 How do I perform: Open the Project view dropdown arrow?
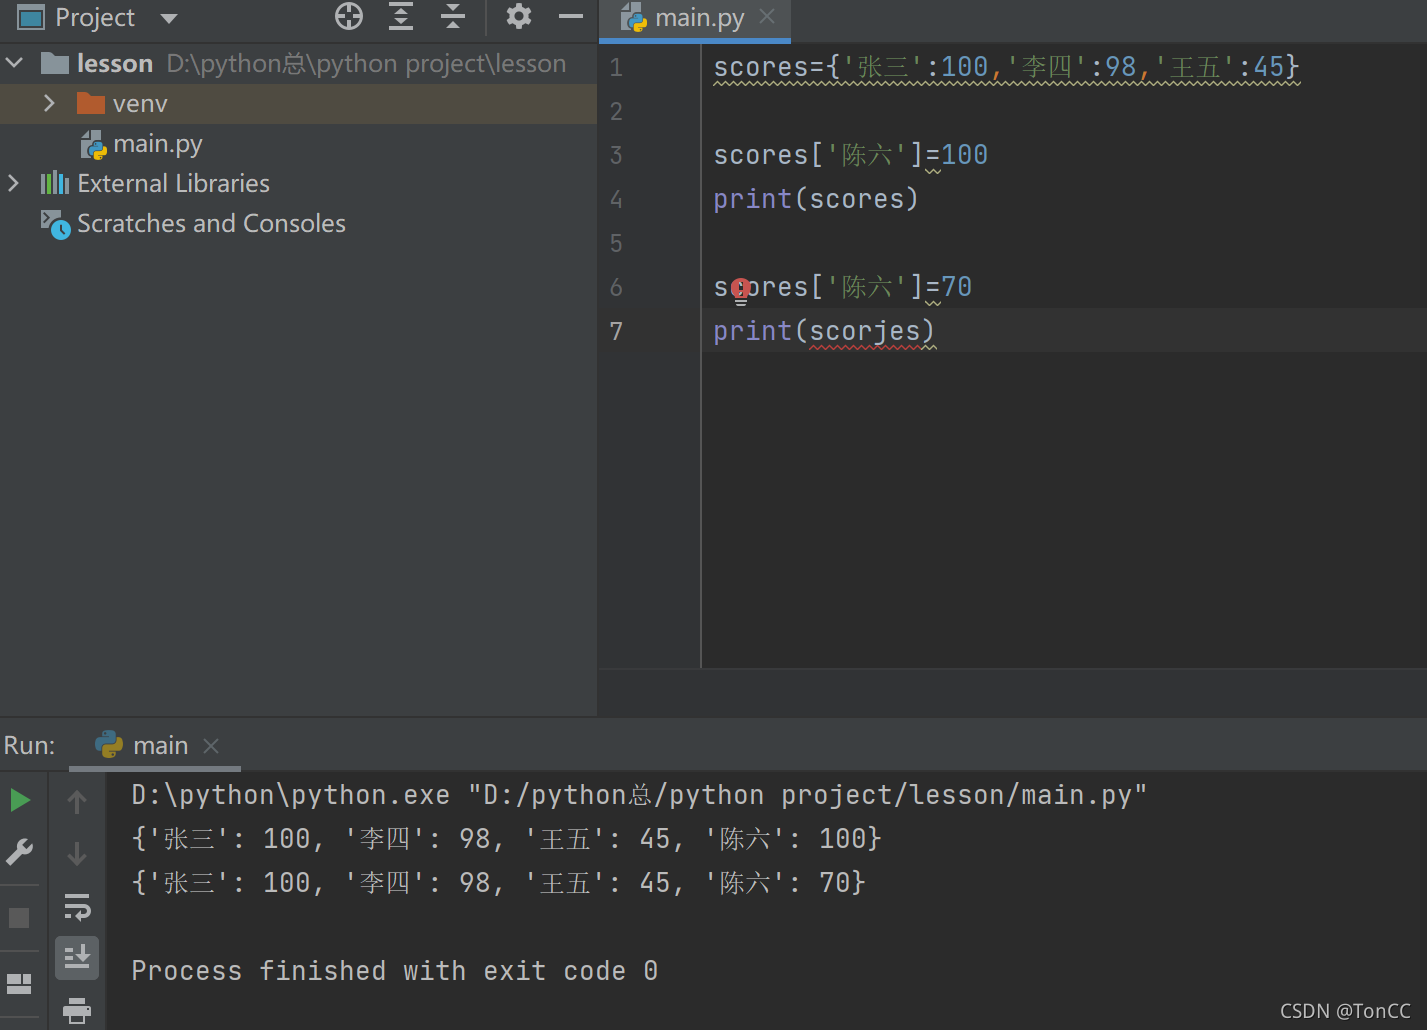pyautogui.click(x=169, y=18)
